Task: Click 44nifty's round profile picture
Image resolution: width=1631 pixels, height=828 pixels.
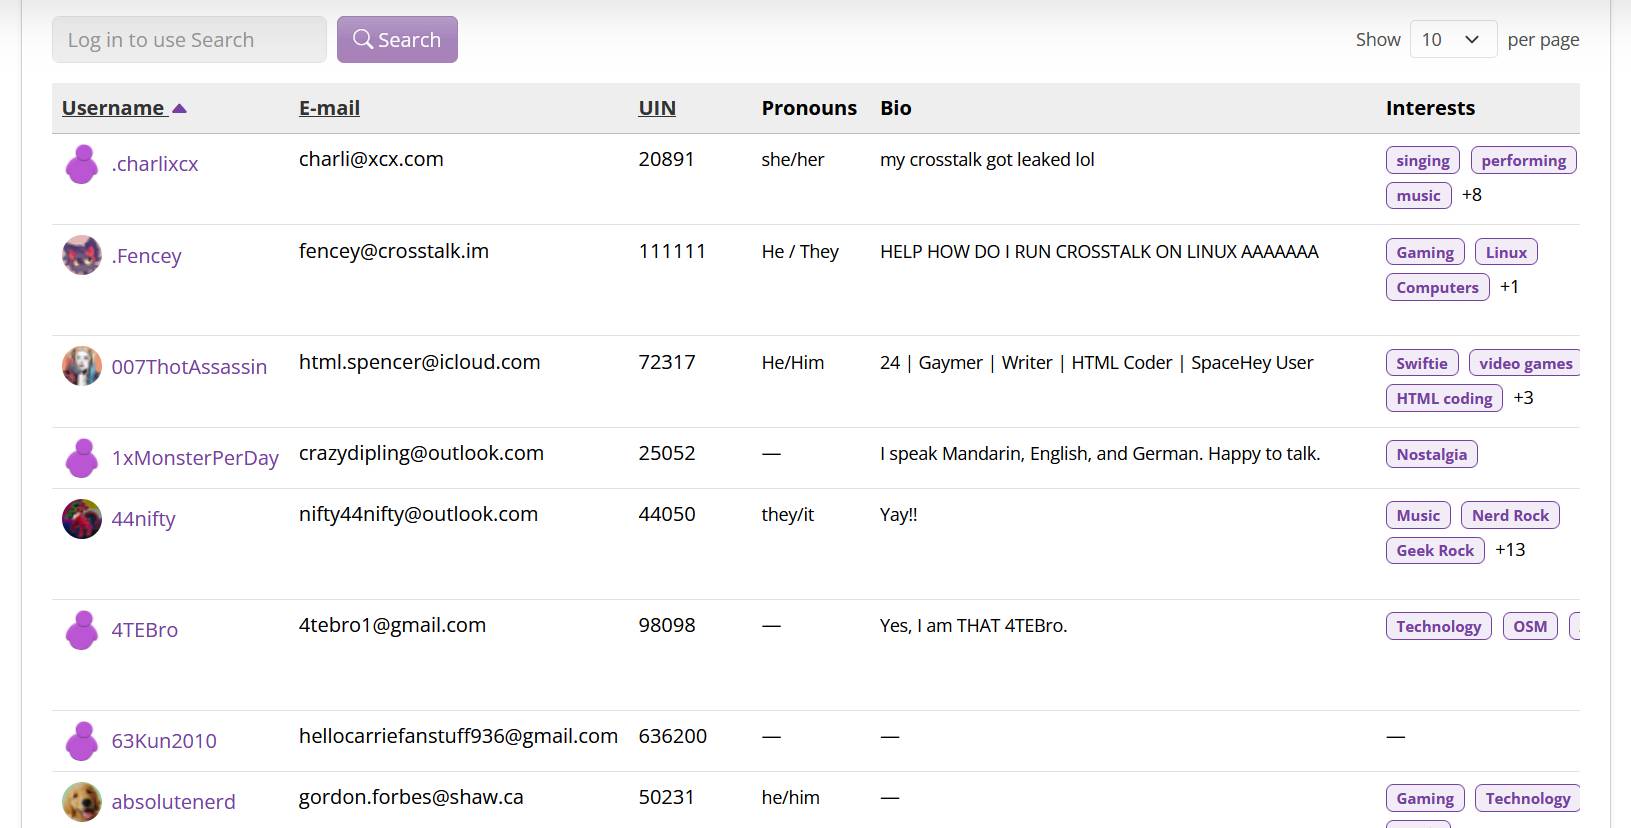Action: click(82, 519)
